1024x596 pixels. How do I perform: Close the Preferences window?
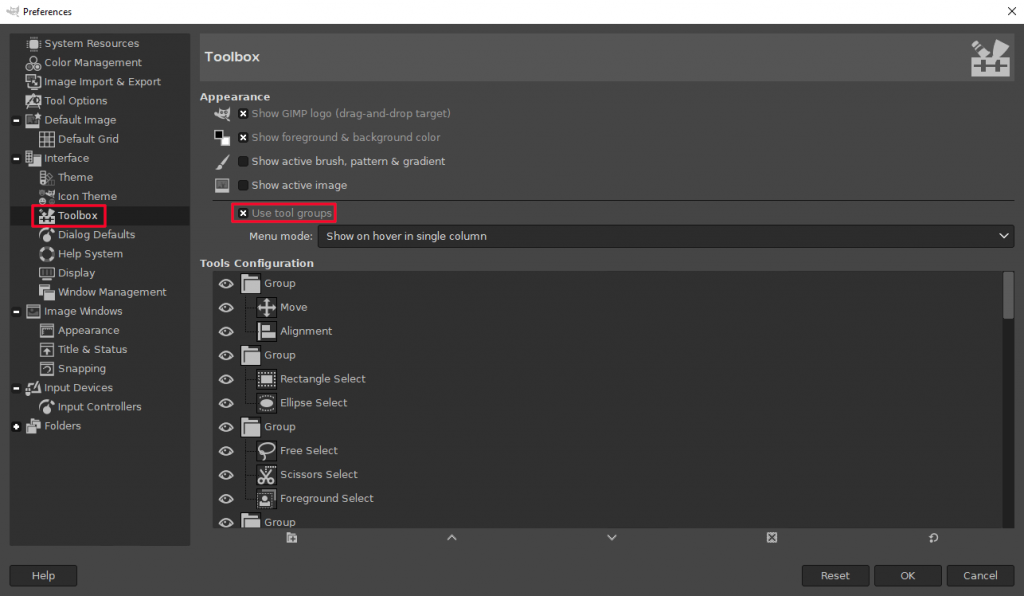click(x=1011, y=11)
